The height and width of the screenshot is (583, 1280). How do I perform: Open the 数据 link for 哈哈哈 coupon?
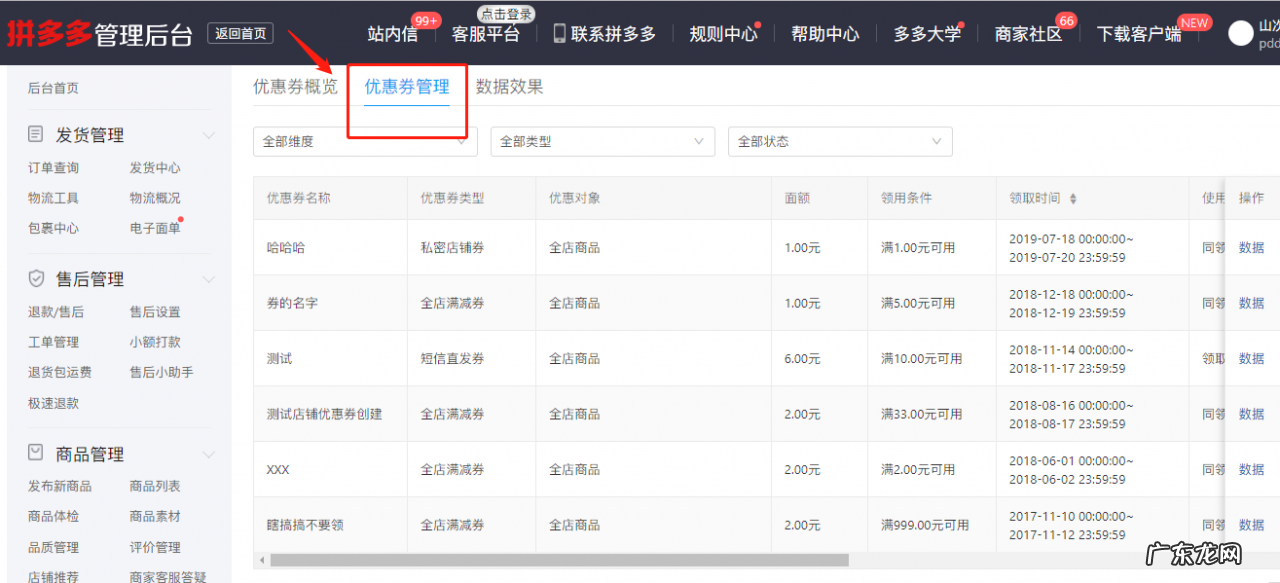pos(1251,247)
